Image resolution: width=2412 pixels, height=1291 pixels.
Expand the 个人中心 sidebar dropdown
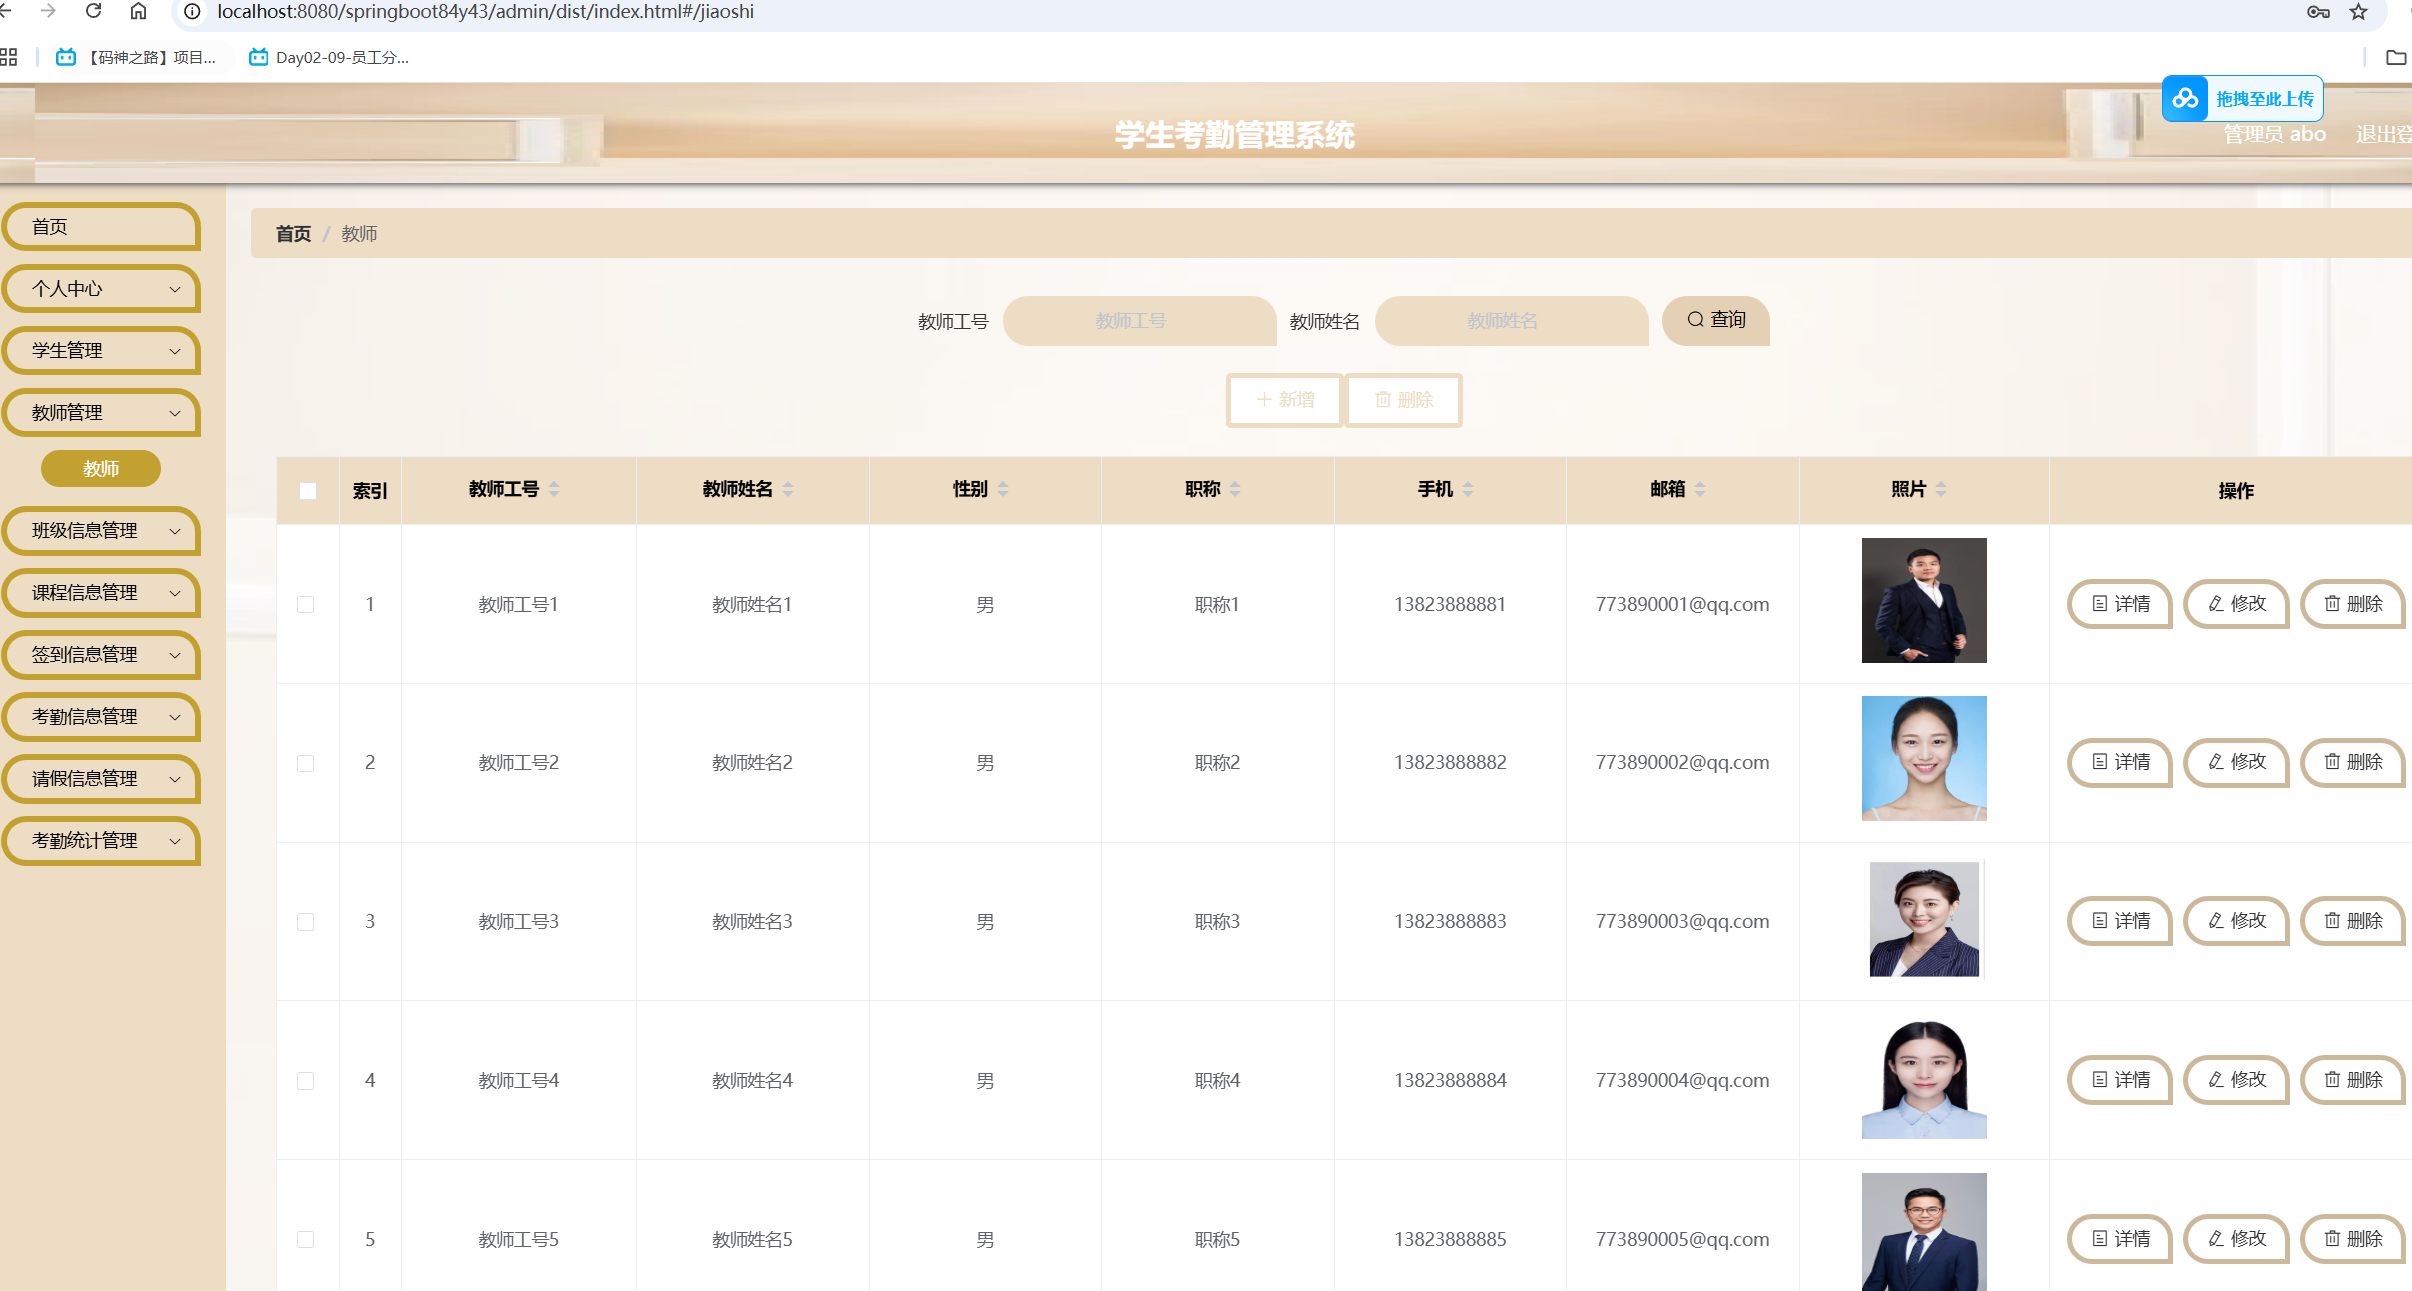[100, 289]
